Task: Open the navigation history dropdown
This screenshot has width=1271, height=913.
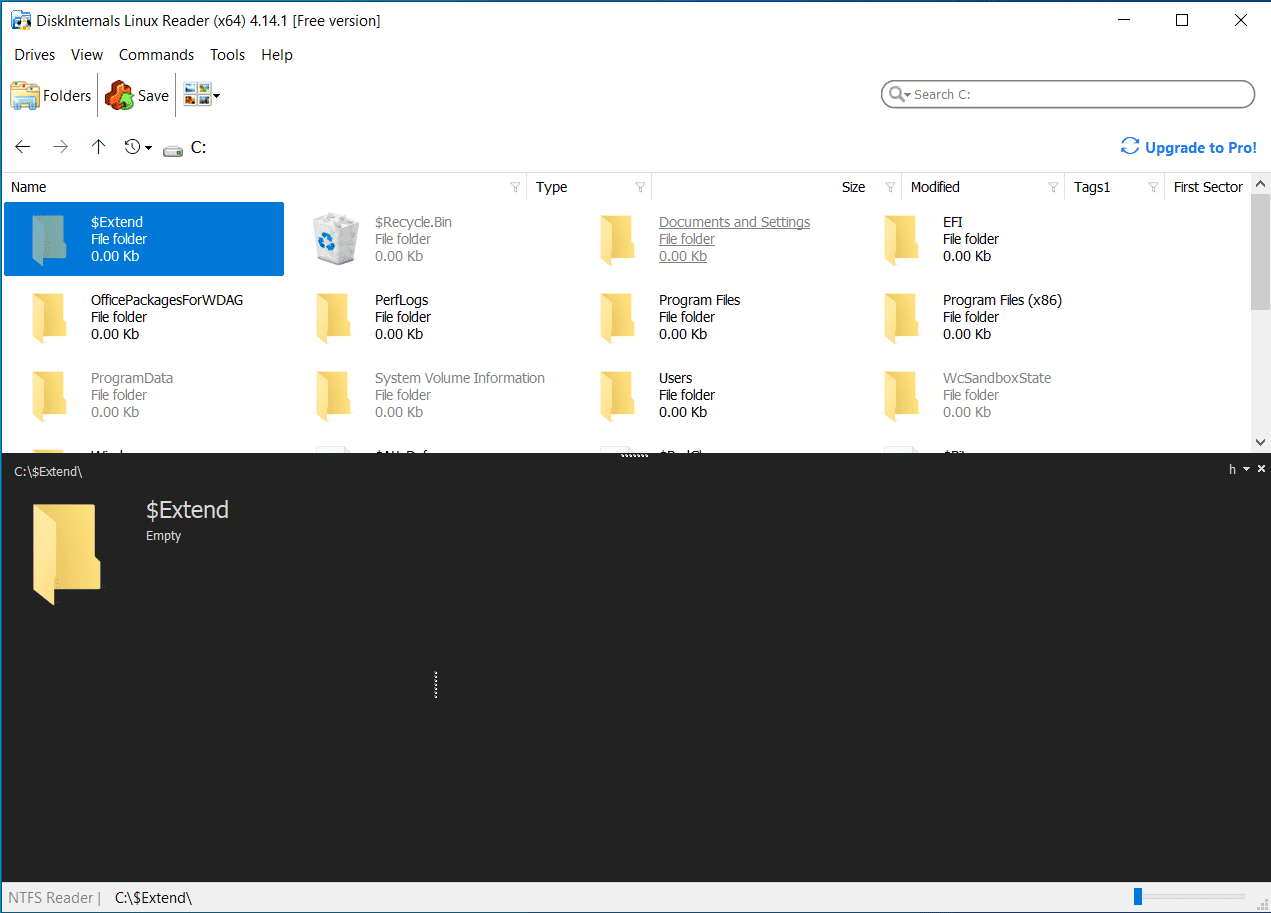Action: (138, 147)
